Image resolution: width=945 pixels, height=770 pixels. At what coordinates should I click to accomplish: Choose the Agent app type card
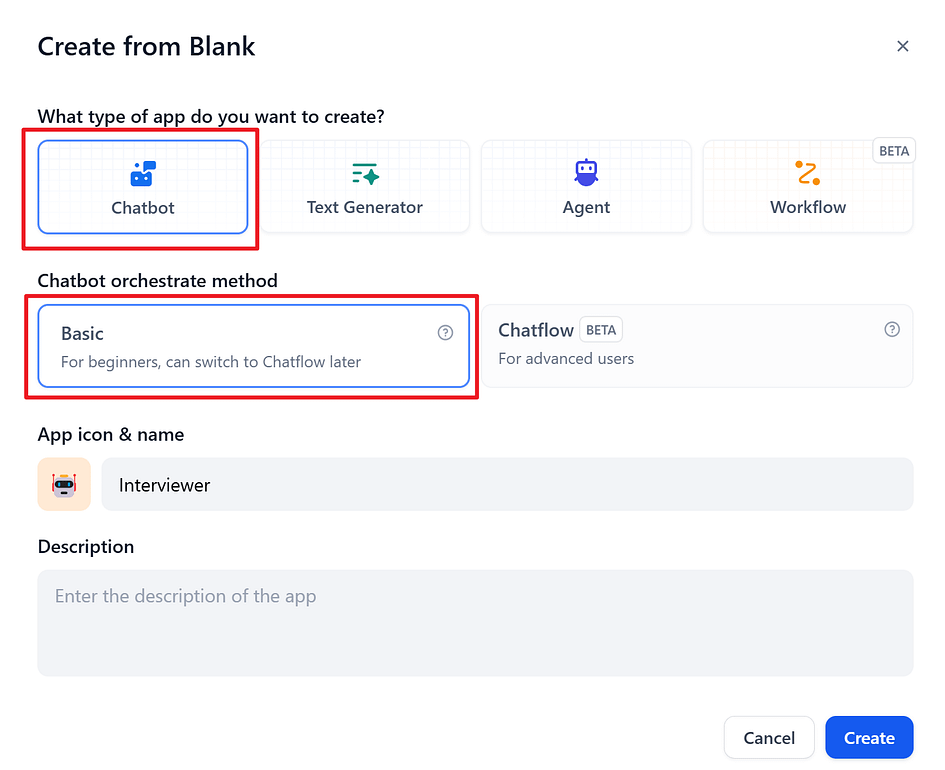586,187
